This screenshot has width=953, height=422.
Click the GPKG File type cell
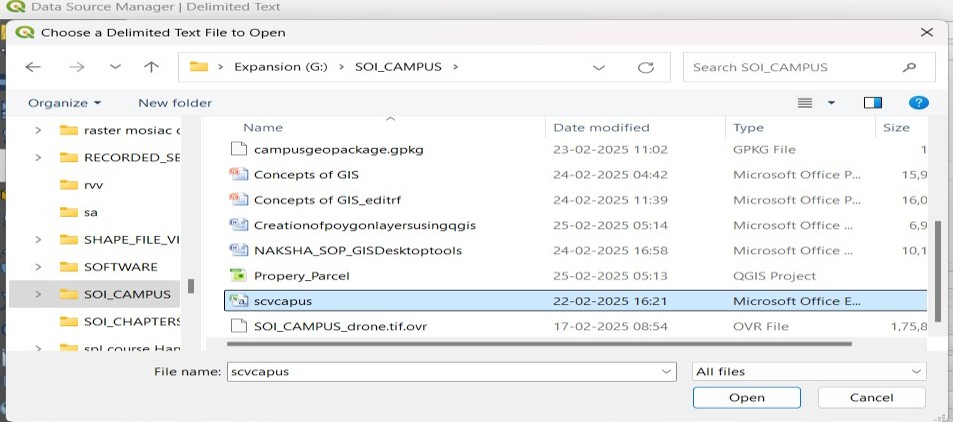(764, 150)
